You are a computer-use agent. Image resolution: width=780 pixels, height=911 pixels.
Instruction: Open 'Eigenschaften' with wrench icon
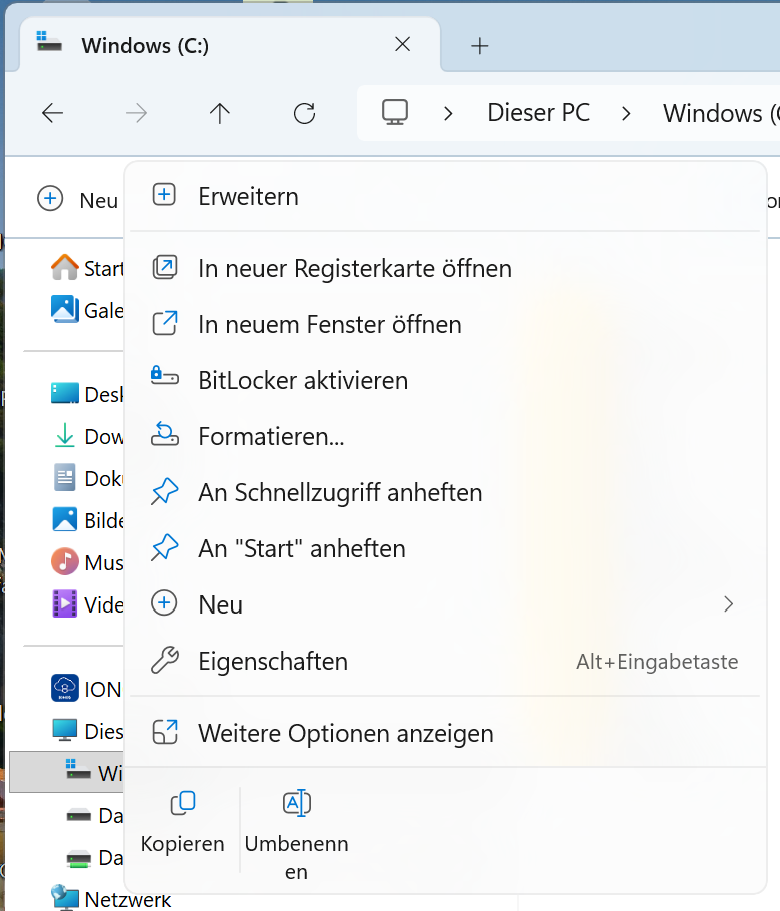[445, 661]
